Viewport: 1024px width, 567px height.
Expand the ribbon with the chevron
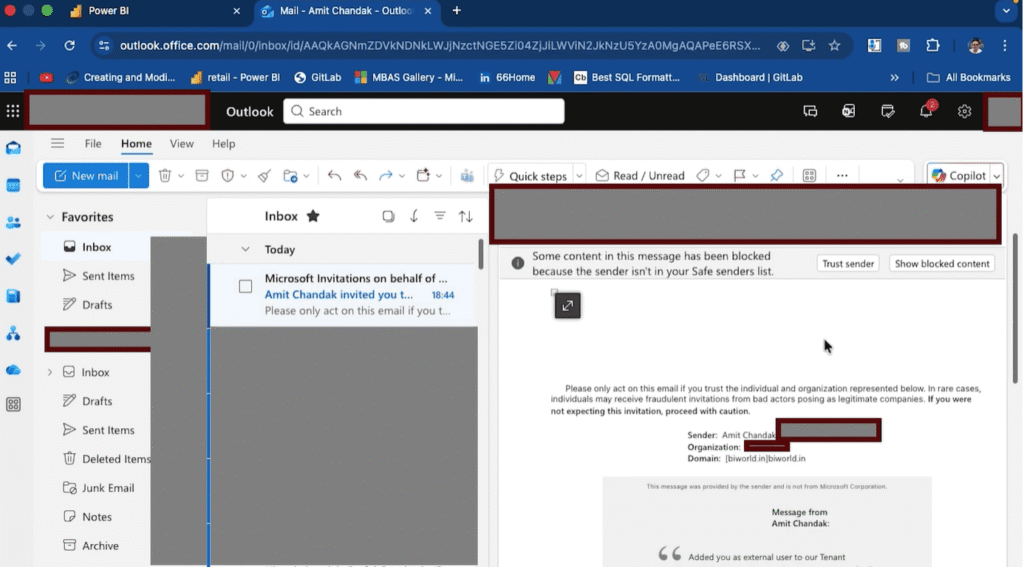point(900,180)
